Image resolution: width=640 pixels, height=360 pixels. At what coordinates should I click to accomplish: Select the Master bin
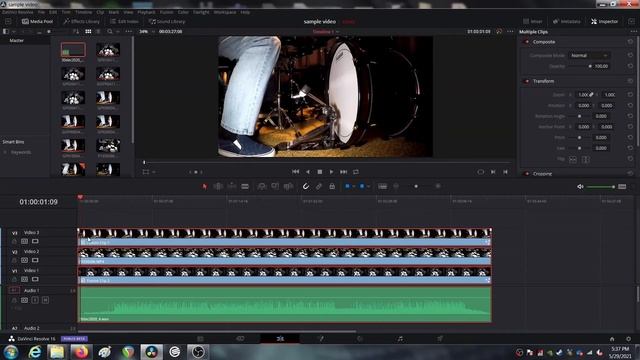click(17, 40)
